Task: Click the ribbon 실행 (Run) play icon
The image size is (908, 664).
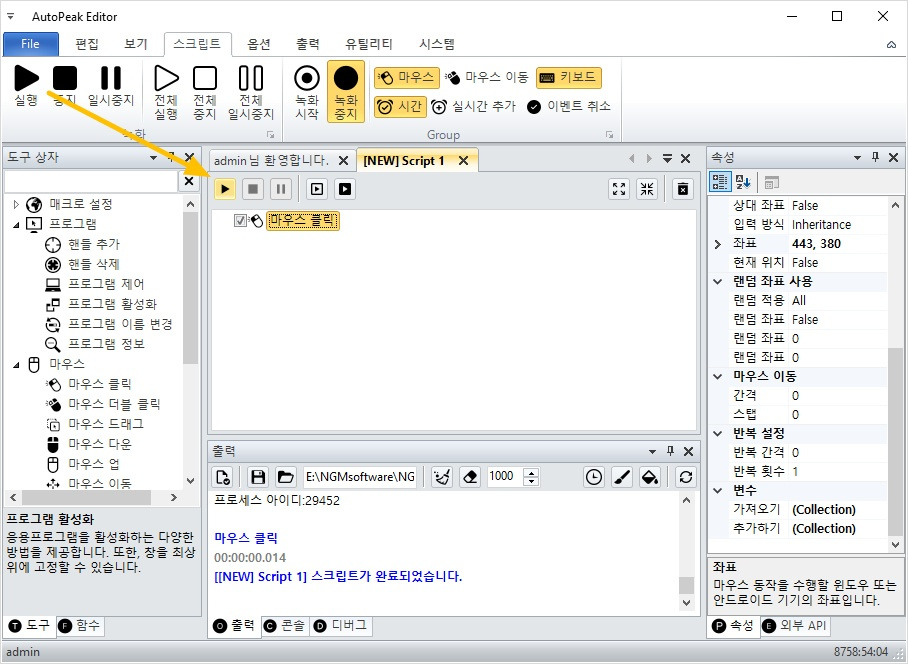Action: click(x=26, y=78)
